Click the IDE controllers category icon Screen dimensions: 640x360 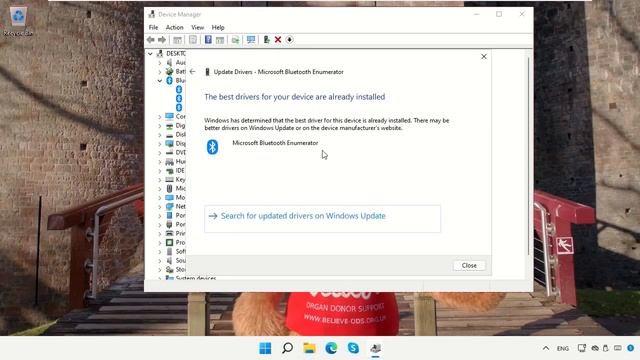pyautogui.click(x=169, y=171)
